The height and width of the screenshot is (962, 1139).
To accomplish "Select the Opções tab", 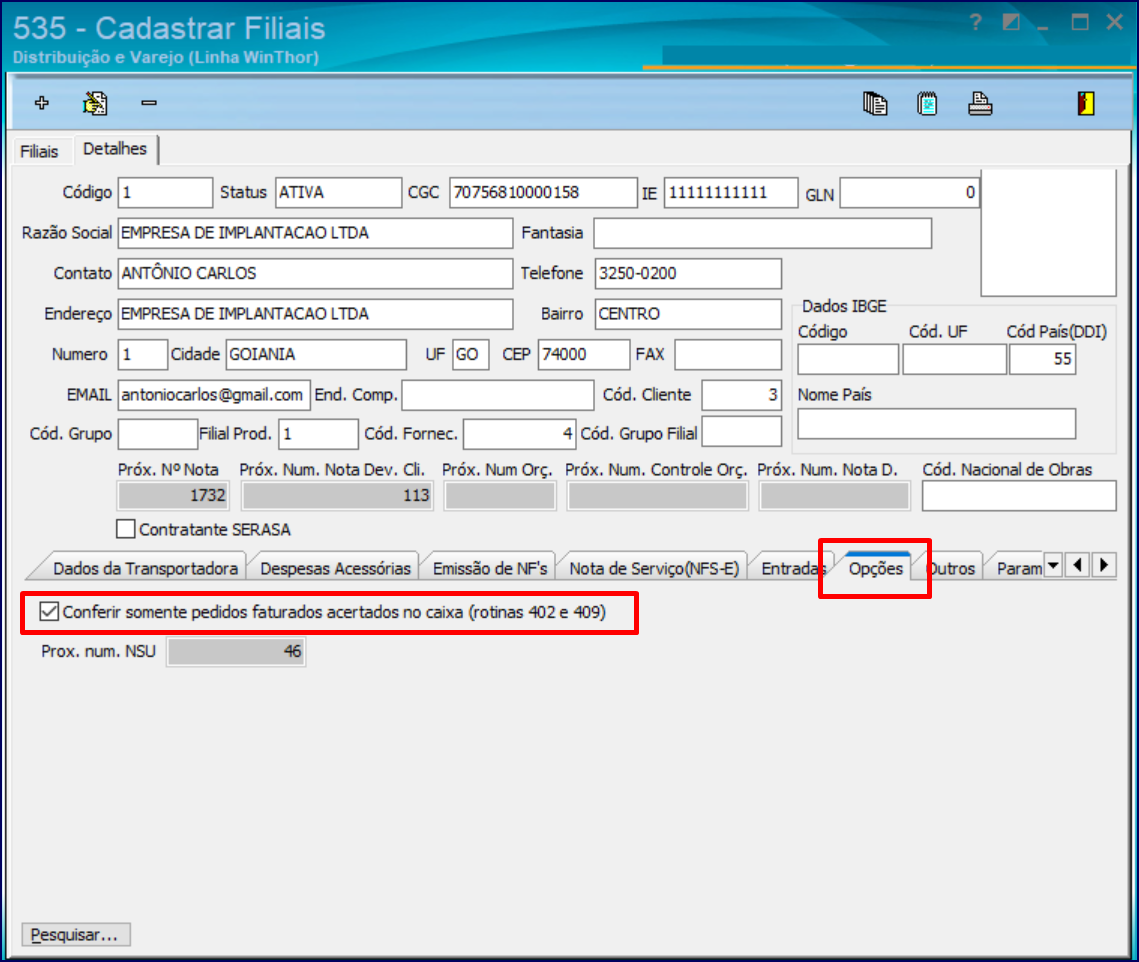I will (875, 568).
